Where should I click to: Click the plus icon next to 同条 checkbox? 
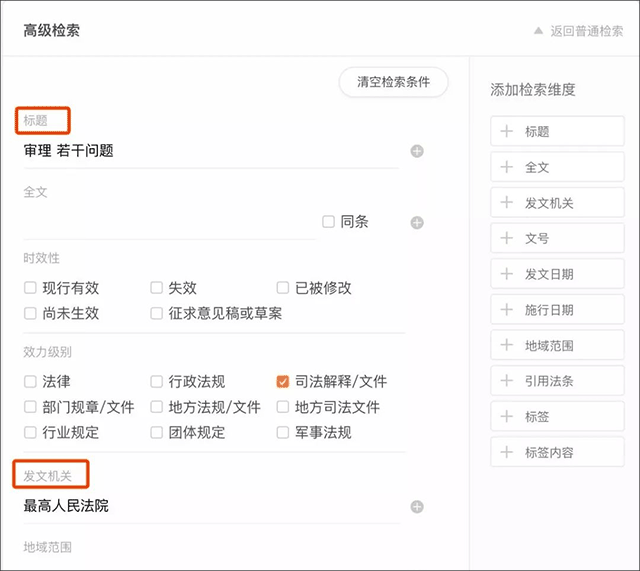(x=417, y=222)
